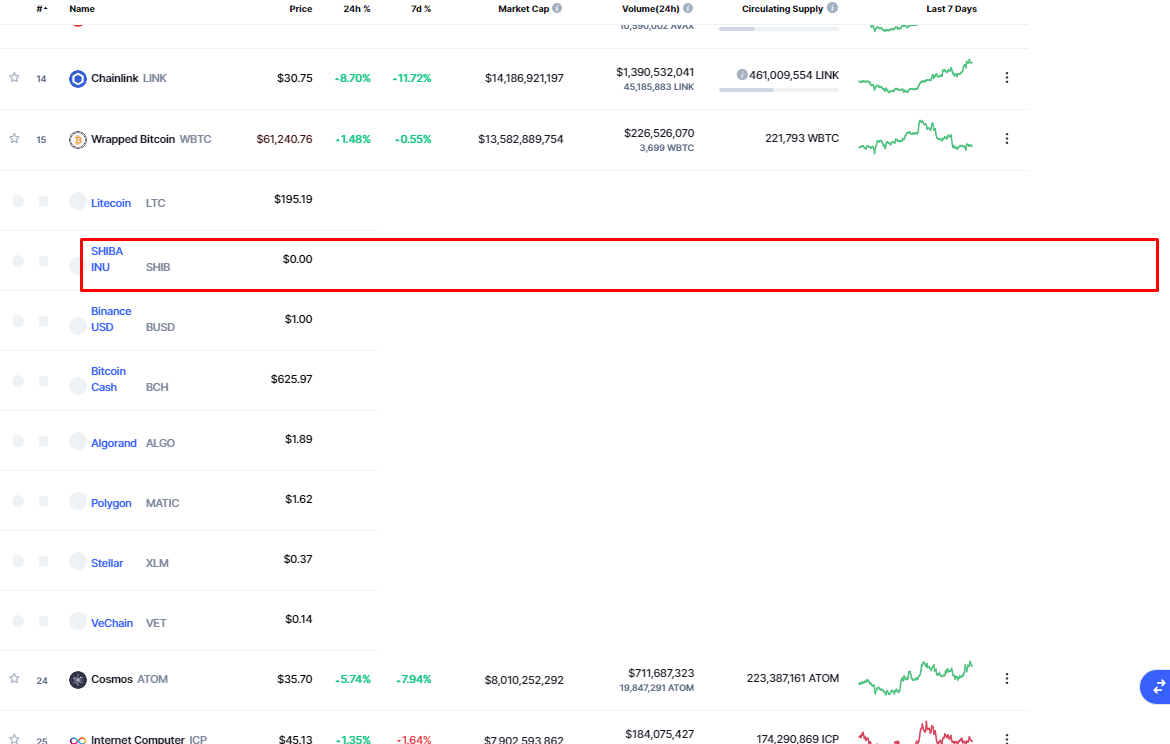Sort by the Volume(24h) header
Image resolution: width=1170 pixels, height=744 pixels.
(651, 9)
